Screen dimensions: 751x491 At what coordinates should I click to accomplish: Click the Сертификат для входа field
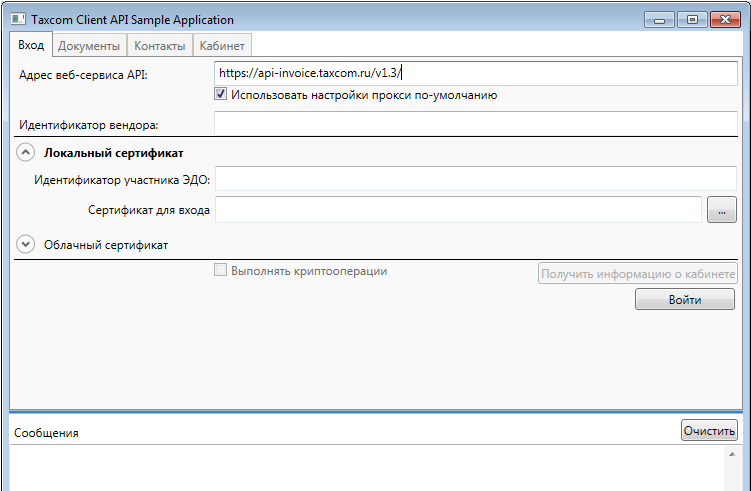click(458, 210)
